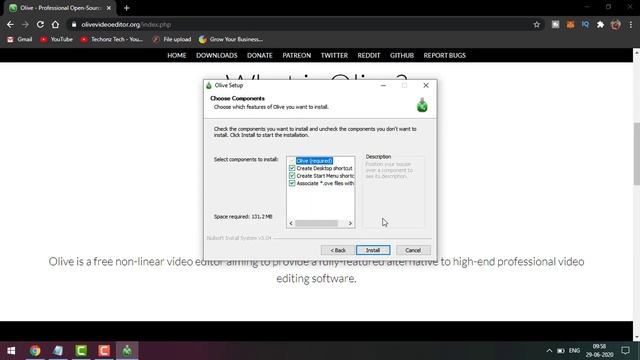640x360 pixels.
Task: Click the ENG language indicator
Action: pyautogui.click(x=574, y=351)
